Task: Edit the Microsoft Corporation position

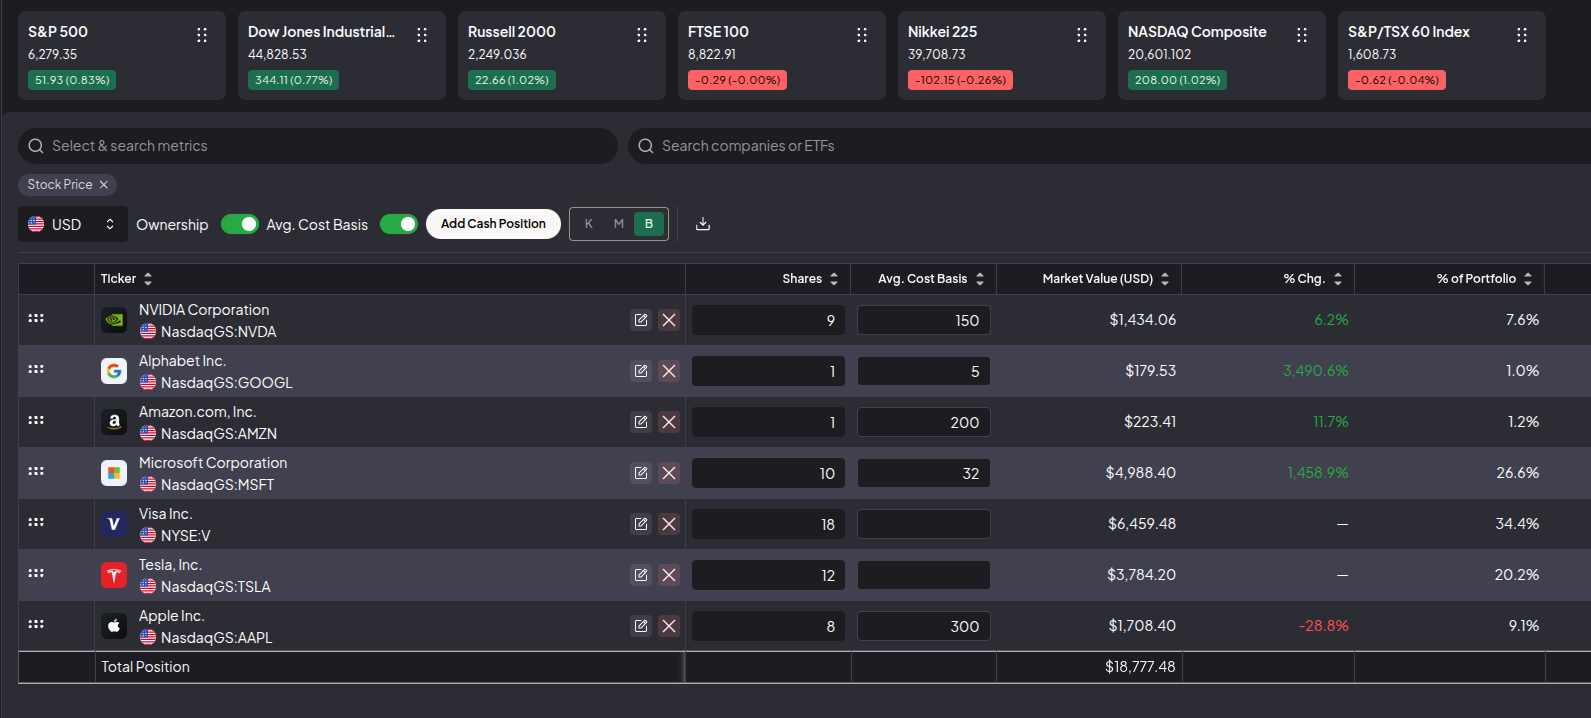Action: point(641,473)
